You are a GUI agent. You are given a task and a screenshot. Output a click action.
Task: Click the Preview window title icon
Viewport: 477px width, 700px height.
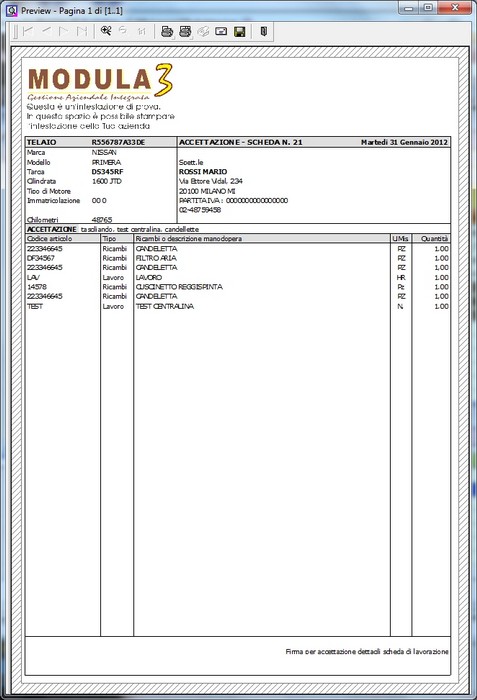tap(11, 10)
